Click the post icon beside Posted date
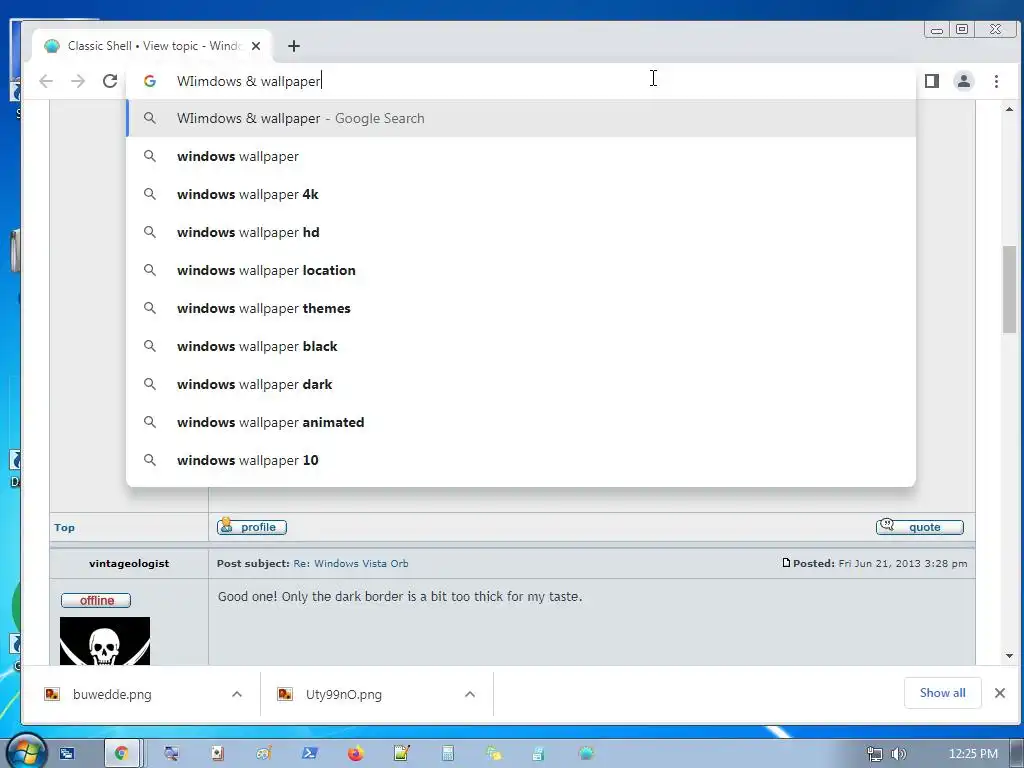The height and width of the screenshot is (768, 1024). coord(786,562)
